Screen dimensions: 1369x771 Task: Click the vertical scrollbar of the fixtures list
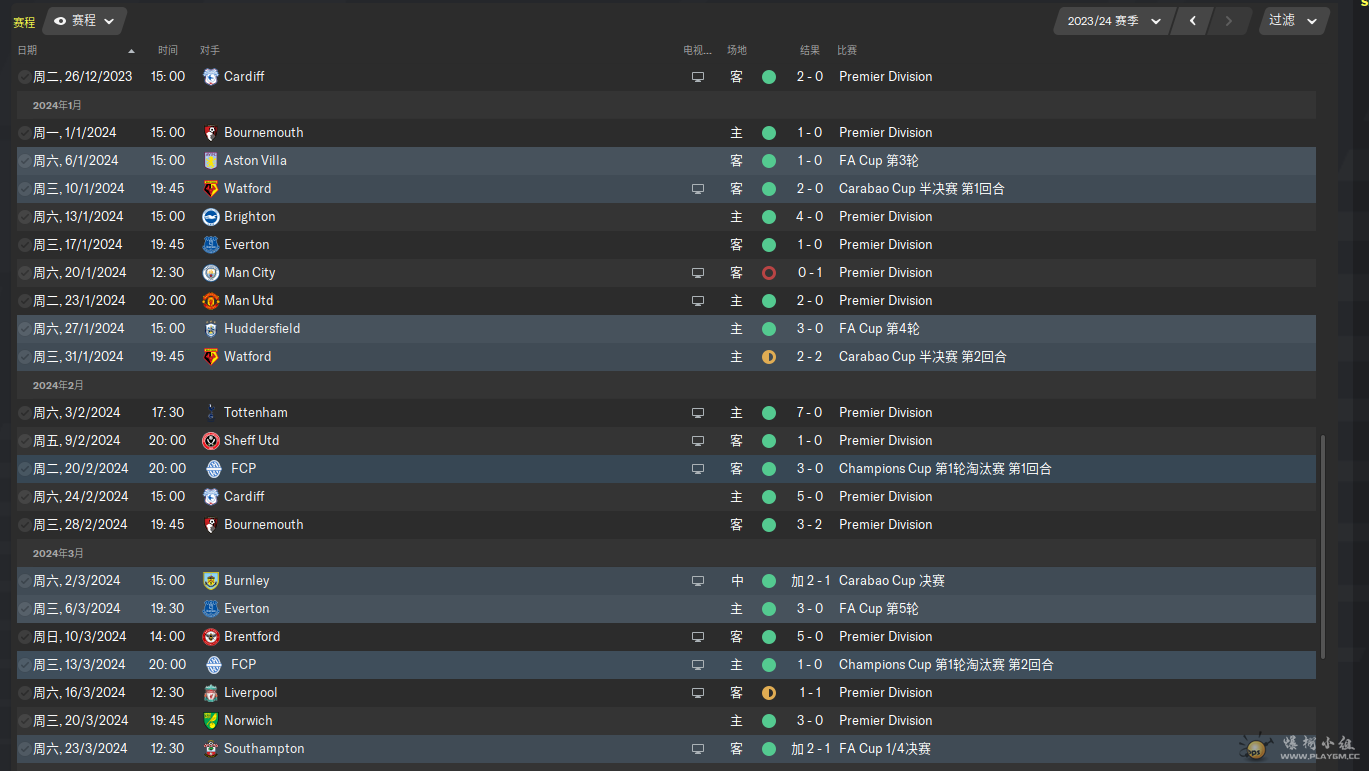[x=1324, y=547]
